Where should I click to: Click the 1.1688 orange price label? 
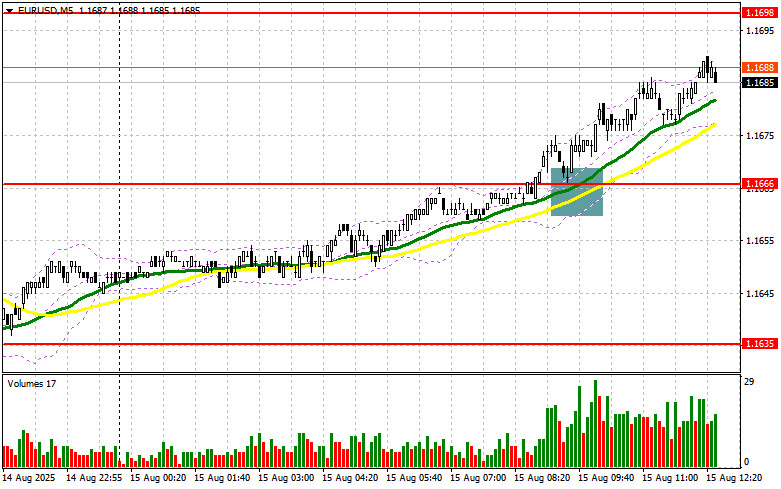pyautogui.click(x=759, y=67)
